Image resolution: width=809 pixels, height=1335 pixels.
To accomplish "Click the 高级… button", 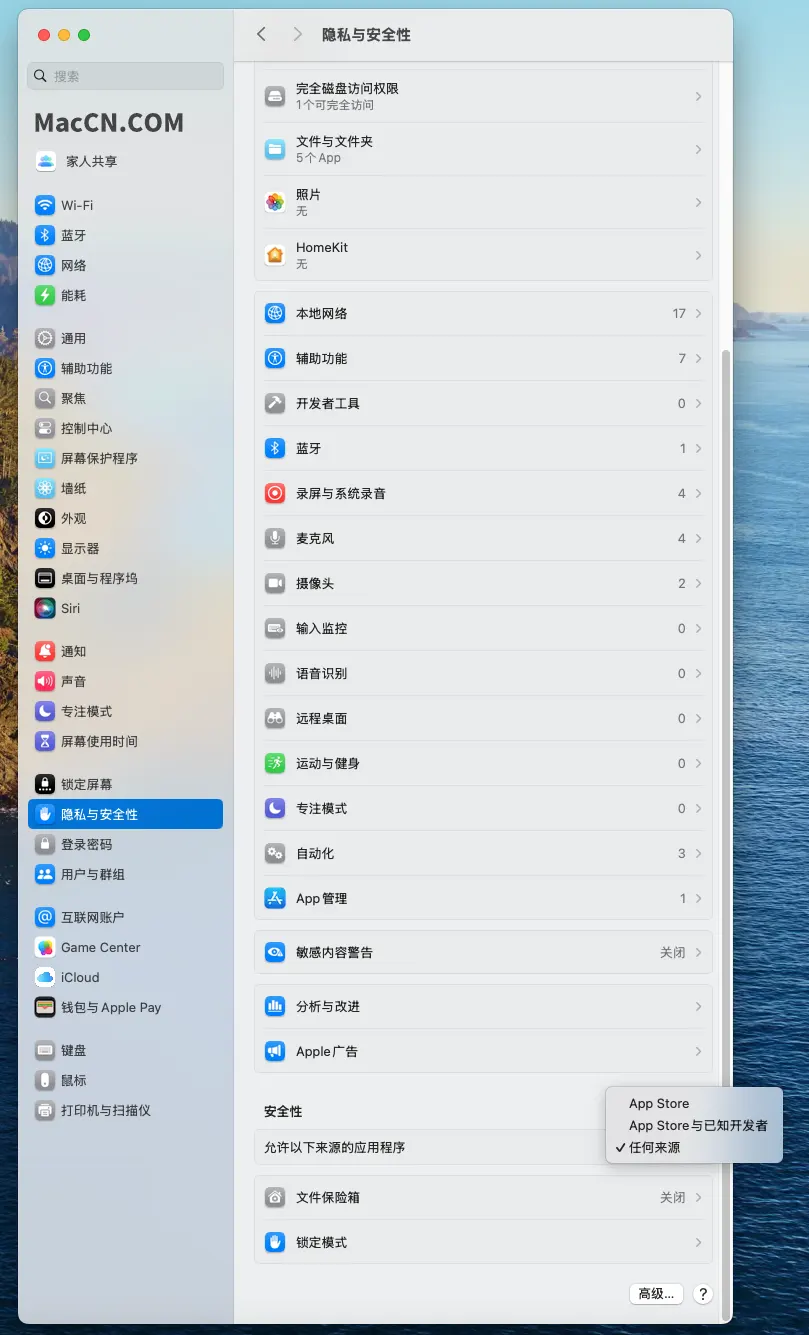I will [x=656, y=1293].
